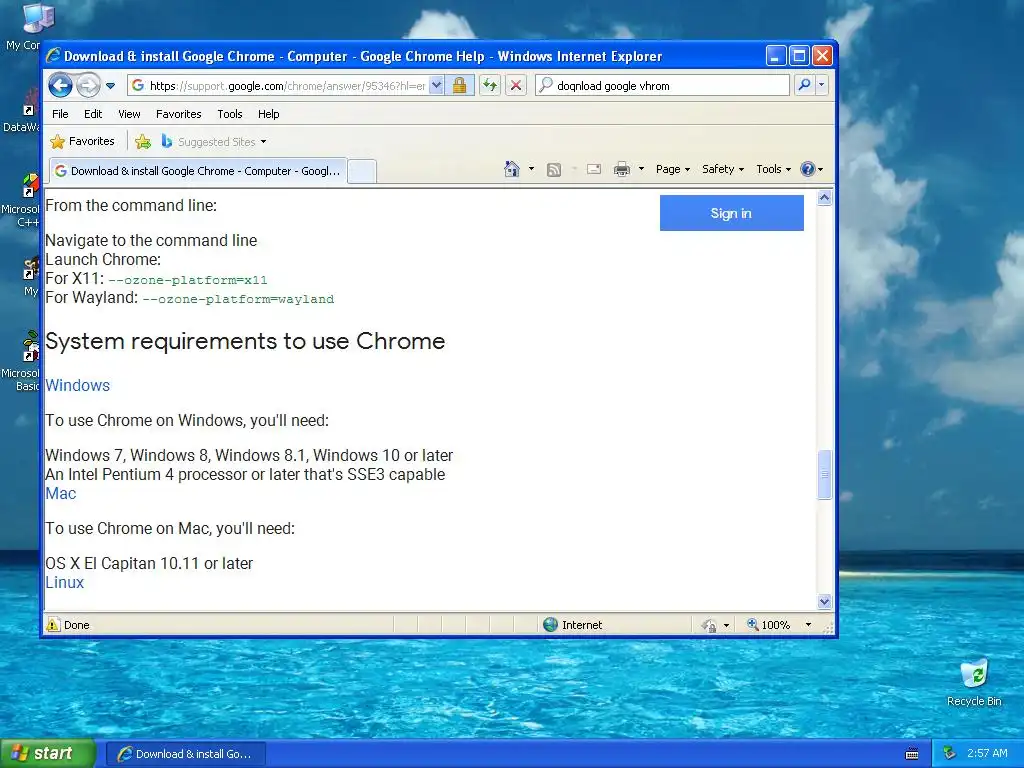
Task: Click the blue Help question mark icon
Action: click(x=808, y=169)
